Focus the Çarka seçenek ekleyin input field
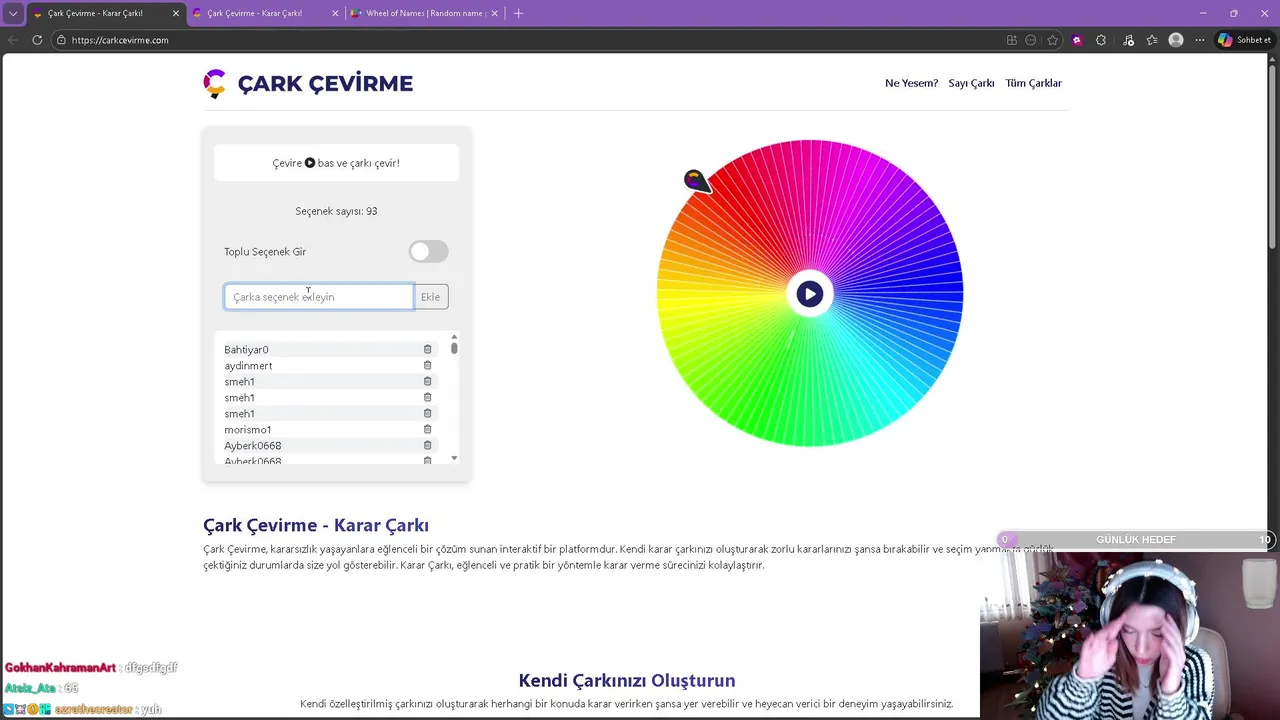This screenshot has width=1280, height=720. [x=319, y=297]
